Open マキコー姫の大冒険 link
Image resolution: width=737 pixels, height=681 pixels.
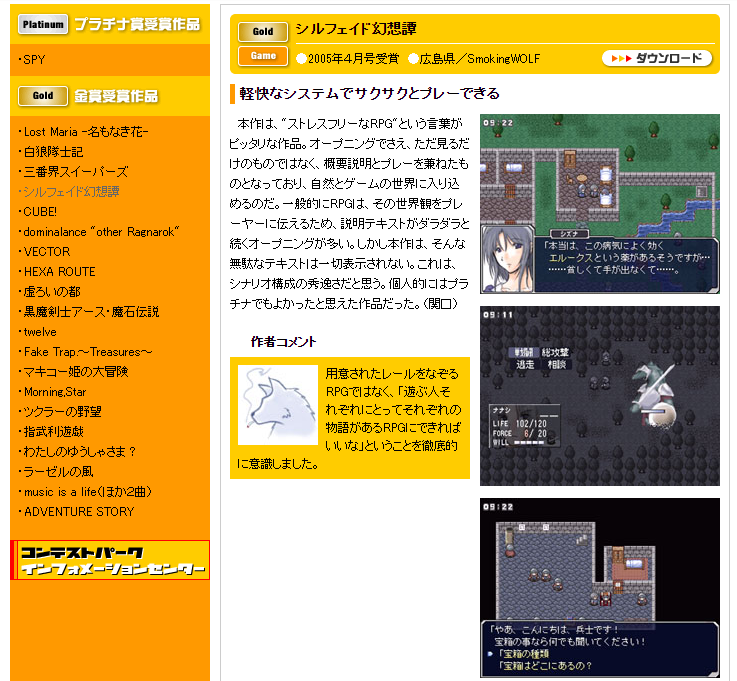pos(76,372)
